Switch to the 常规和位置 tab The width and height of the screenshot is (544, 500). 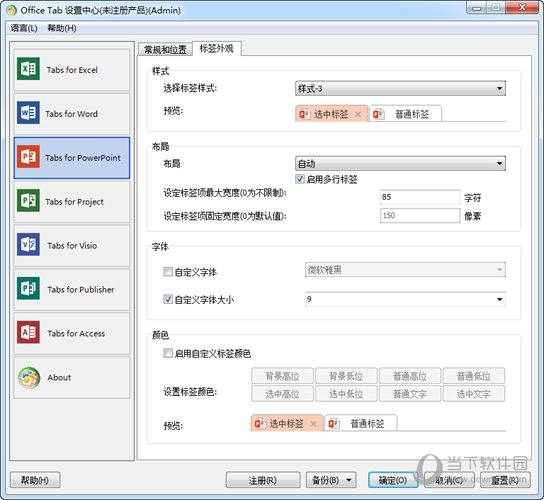[x=165, y=50]
